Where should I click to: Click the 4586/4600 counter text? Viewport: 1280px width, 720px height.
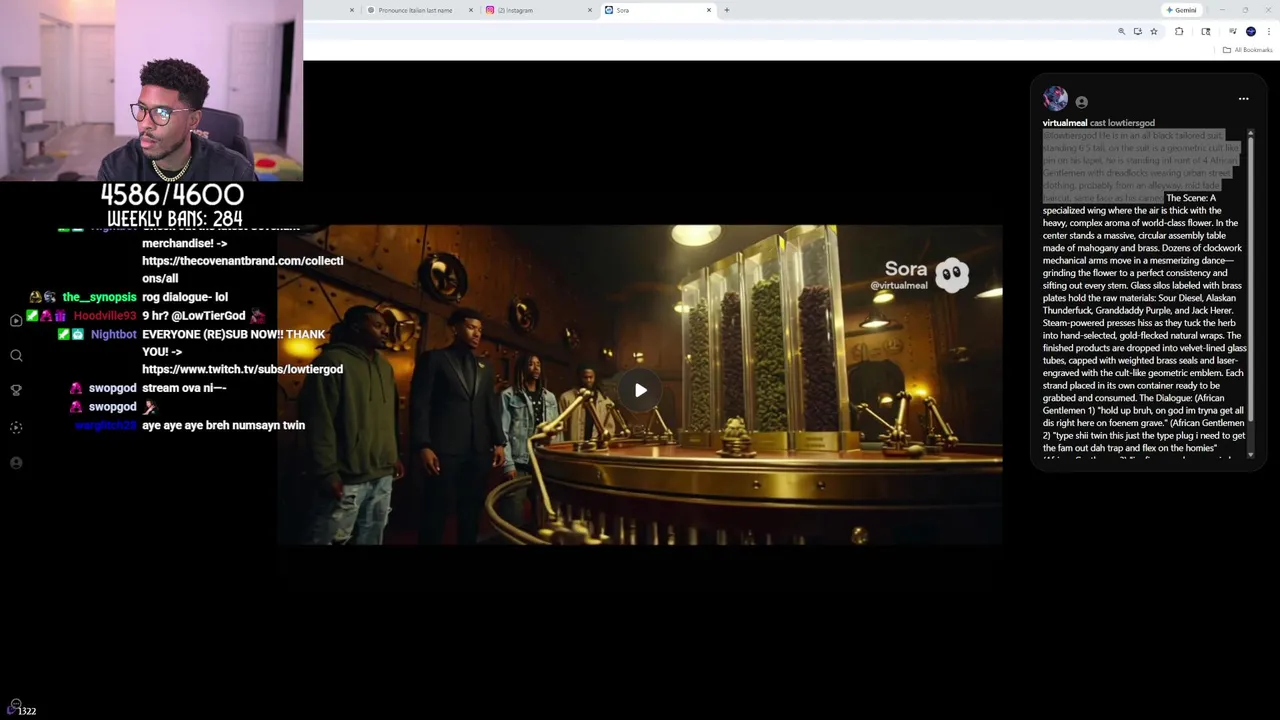pos(172,194)
